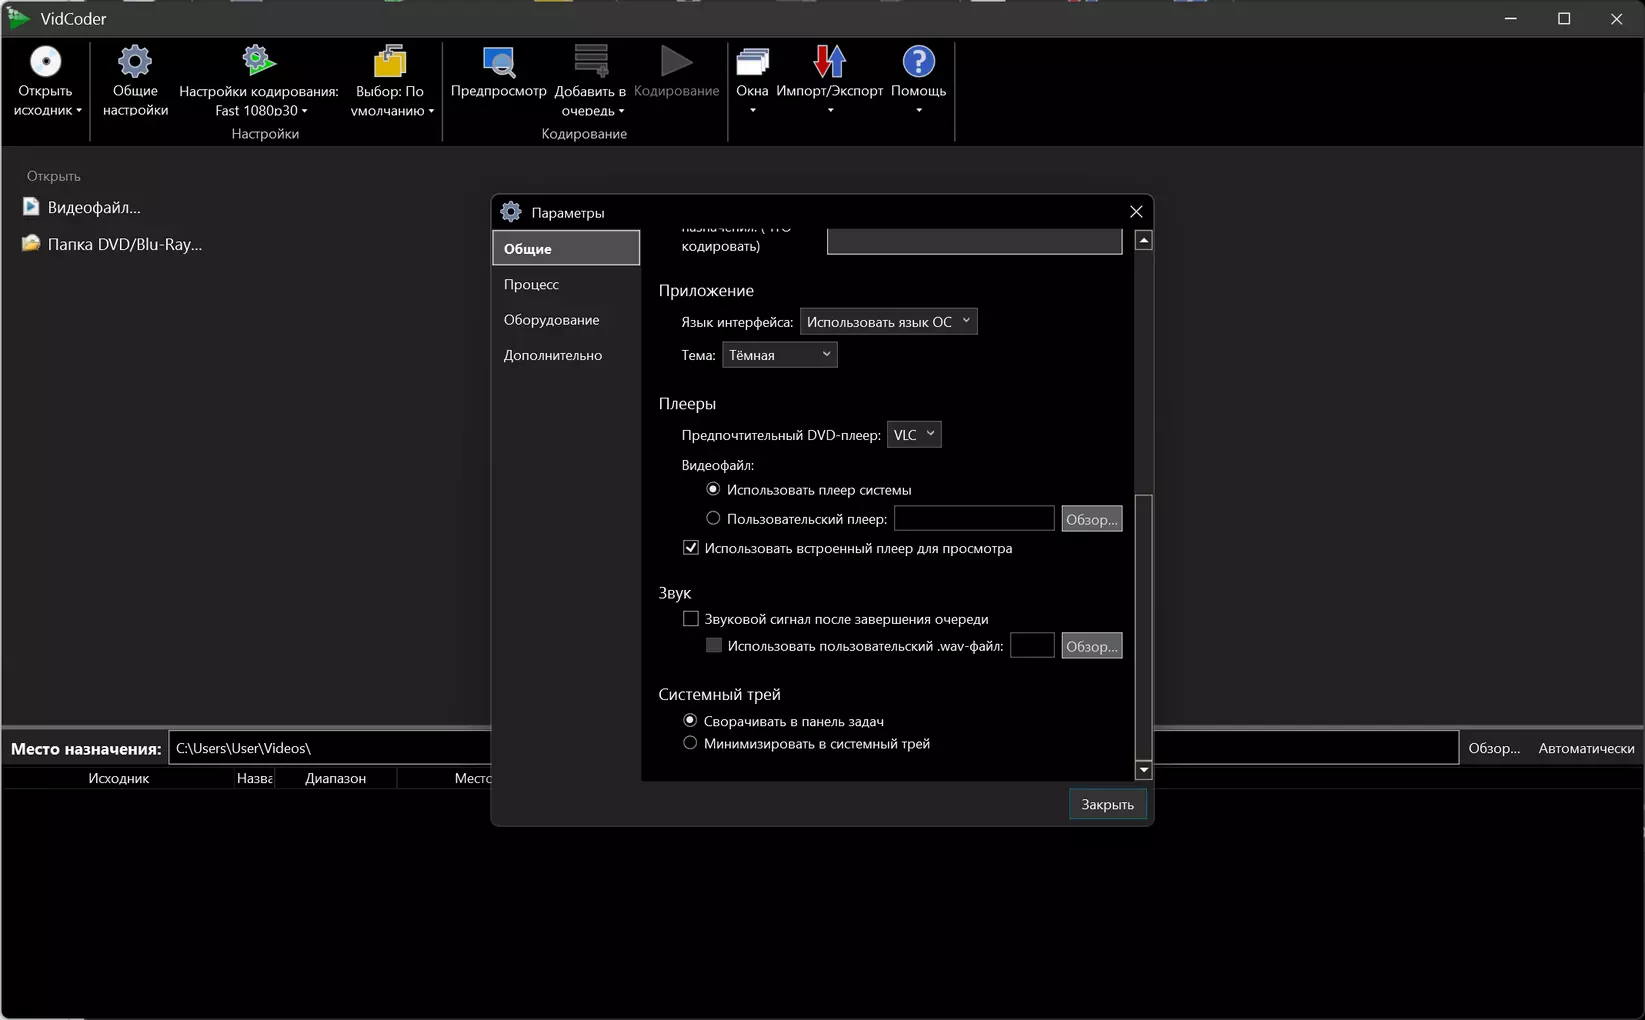Click the Закрыть button
The height and width of the screenshot is (1020, 1645).
(x=1107, y=804)
